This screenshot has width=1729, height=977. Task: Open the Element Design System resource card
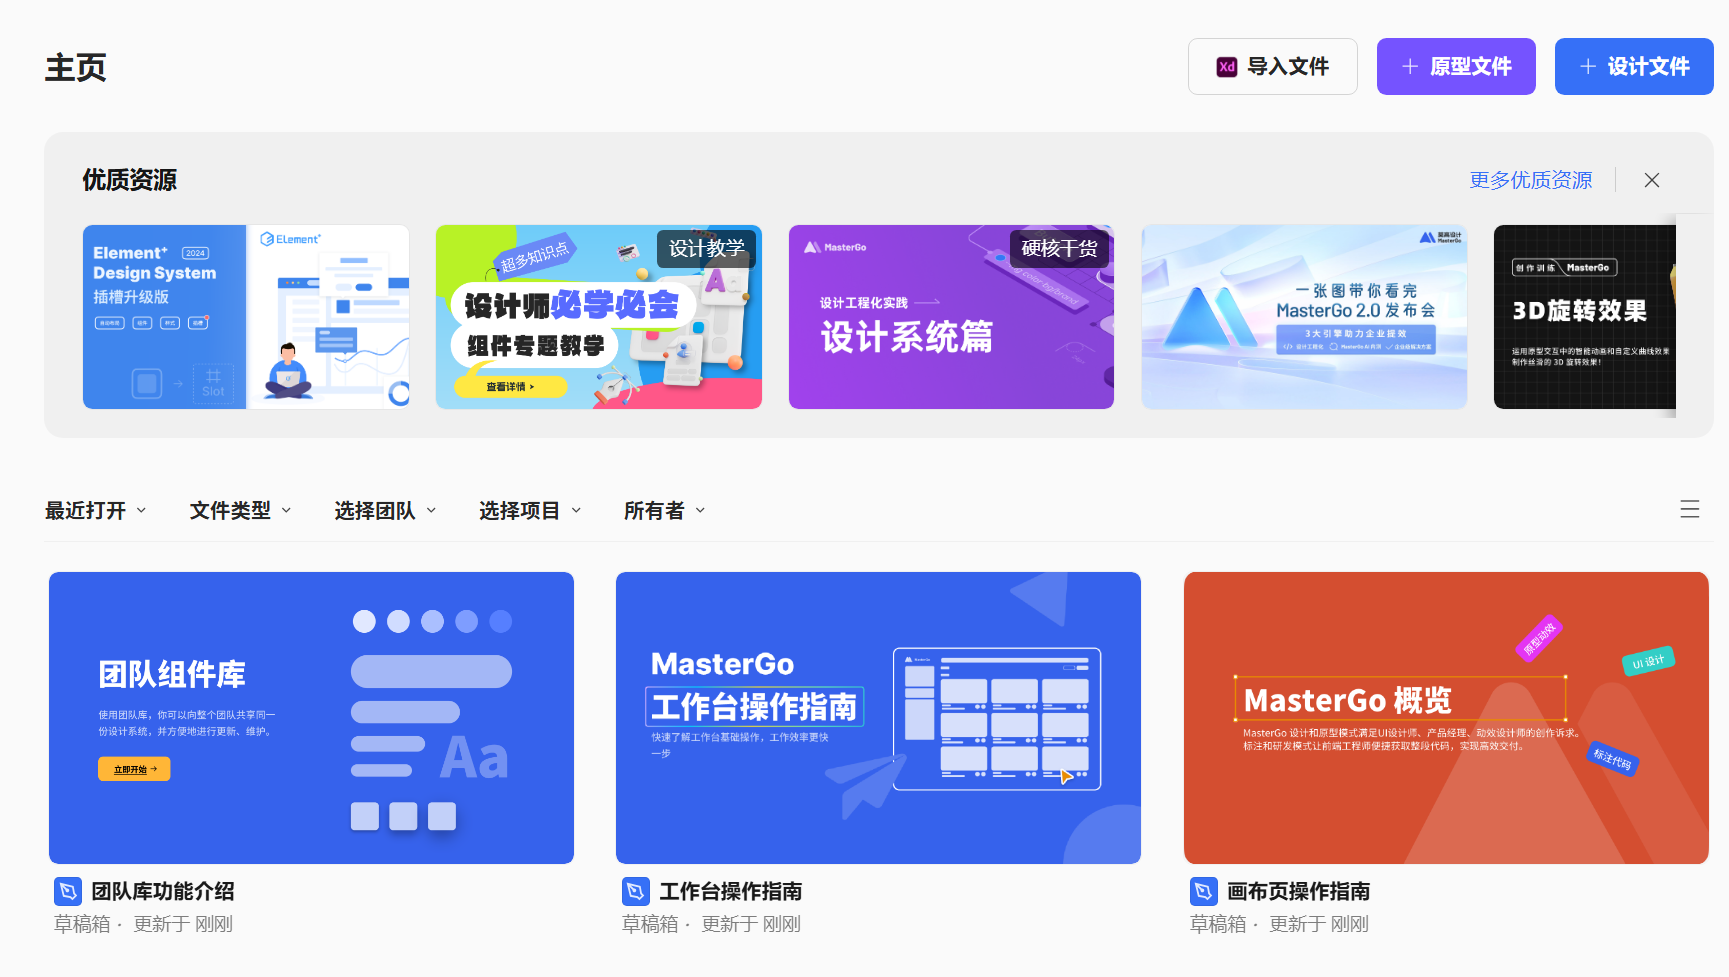[x=246, y=317]
